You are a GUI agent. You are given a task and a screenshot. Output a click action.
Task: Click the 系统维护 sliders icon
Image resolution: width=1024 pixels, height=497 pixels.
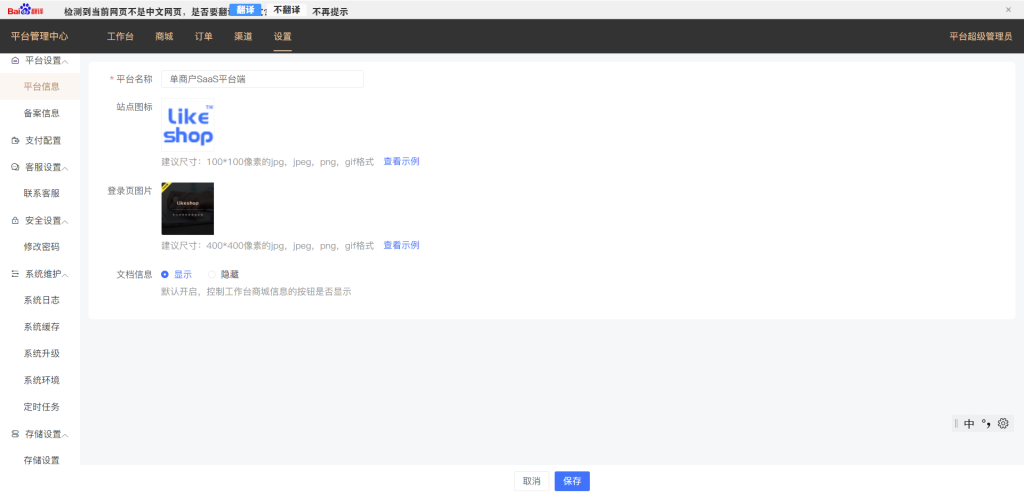[x=15, y=274]
